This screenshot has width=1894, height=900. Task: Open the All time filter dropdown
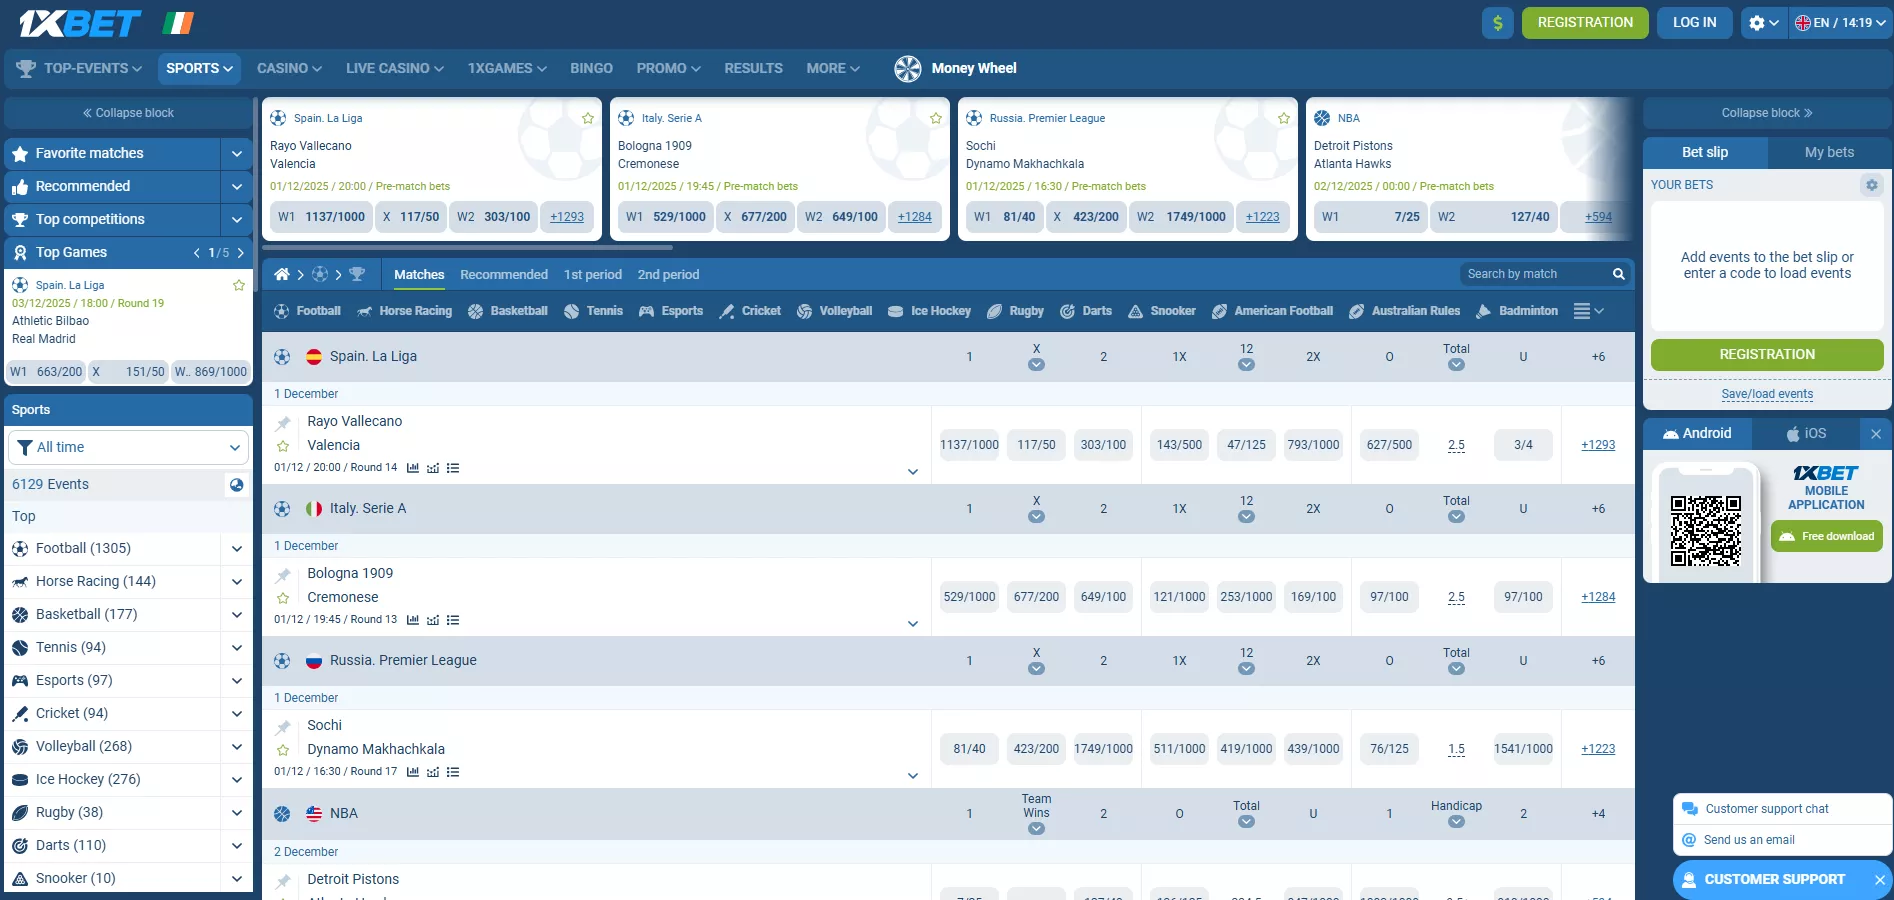point(129,447)
